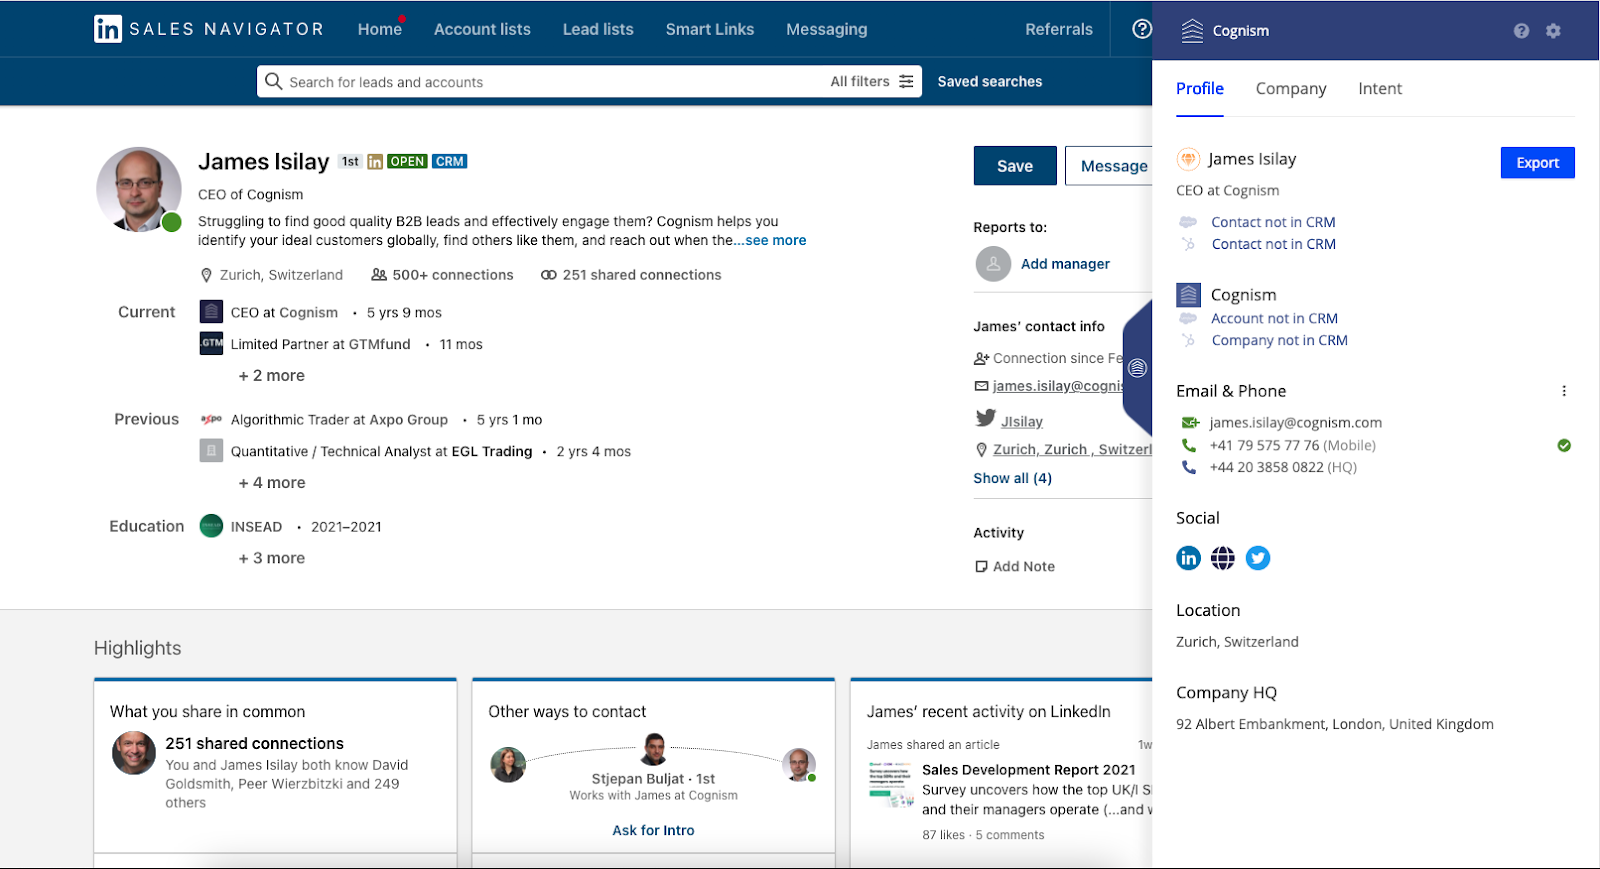
Task: Click Stjepan Buljat's avatar
Action: 654,748
